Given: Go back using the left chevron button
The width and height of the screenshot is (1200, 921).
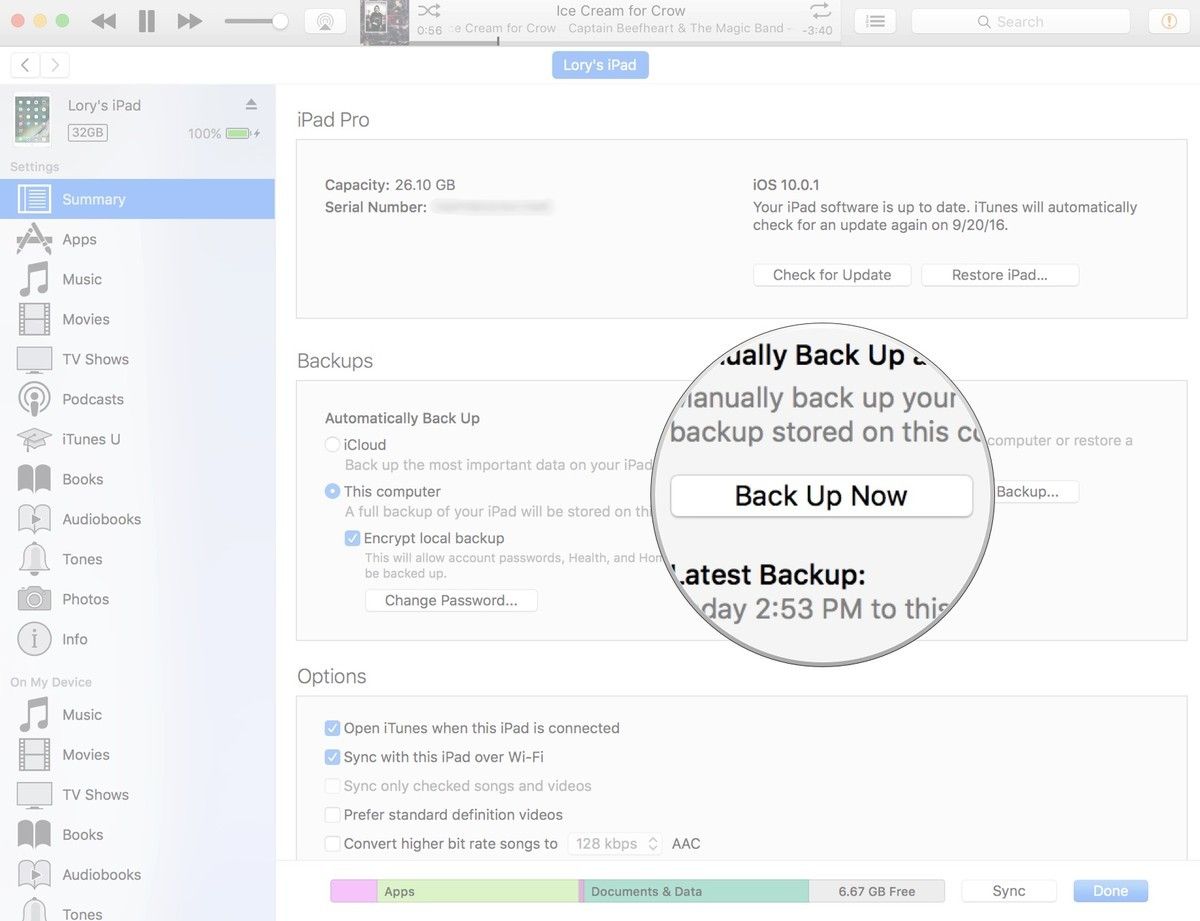Looking at the screenshot, I should pos(25,65).
